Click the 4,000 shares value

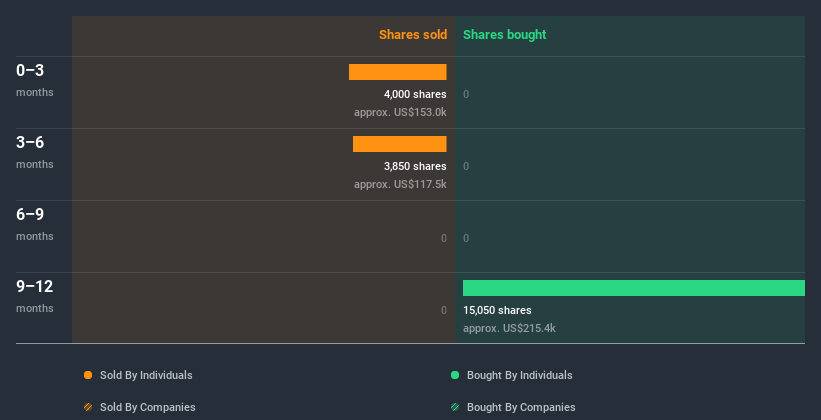(x=415, y=94)
